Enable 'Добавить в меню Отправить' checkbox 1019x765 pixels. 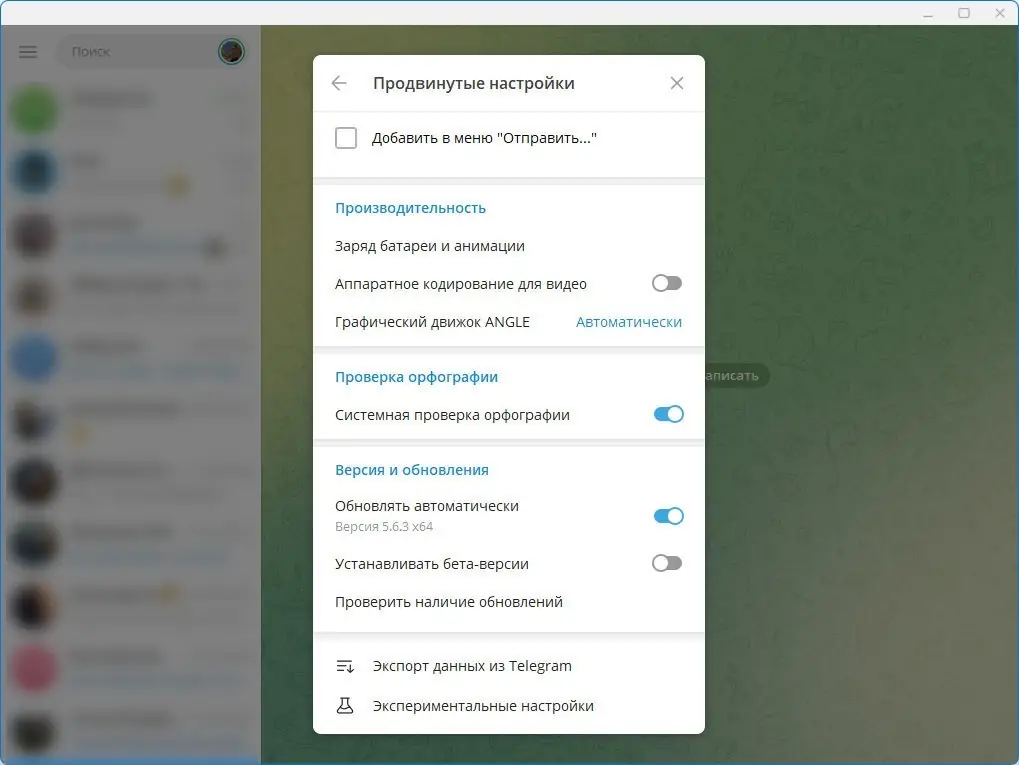point(346,138)
